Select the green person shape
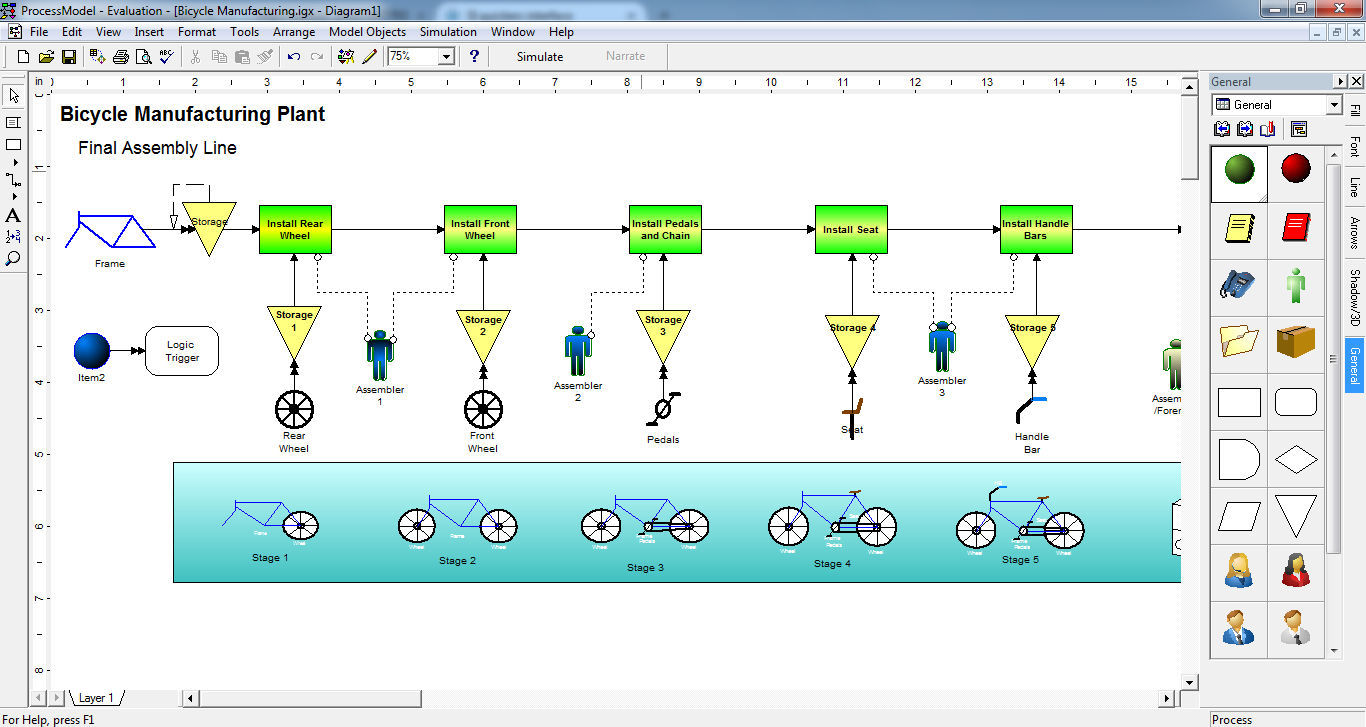The image size is (1366, 727). [x=1296, y=286]
